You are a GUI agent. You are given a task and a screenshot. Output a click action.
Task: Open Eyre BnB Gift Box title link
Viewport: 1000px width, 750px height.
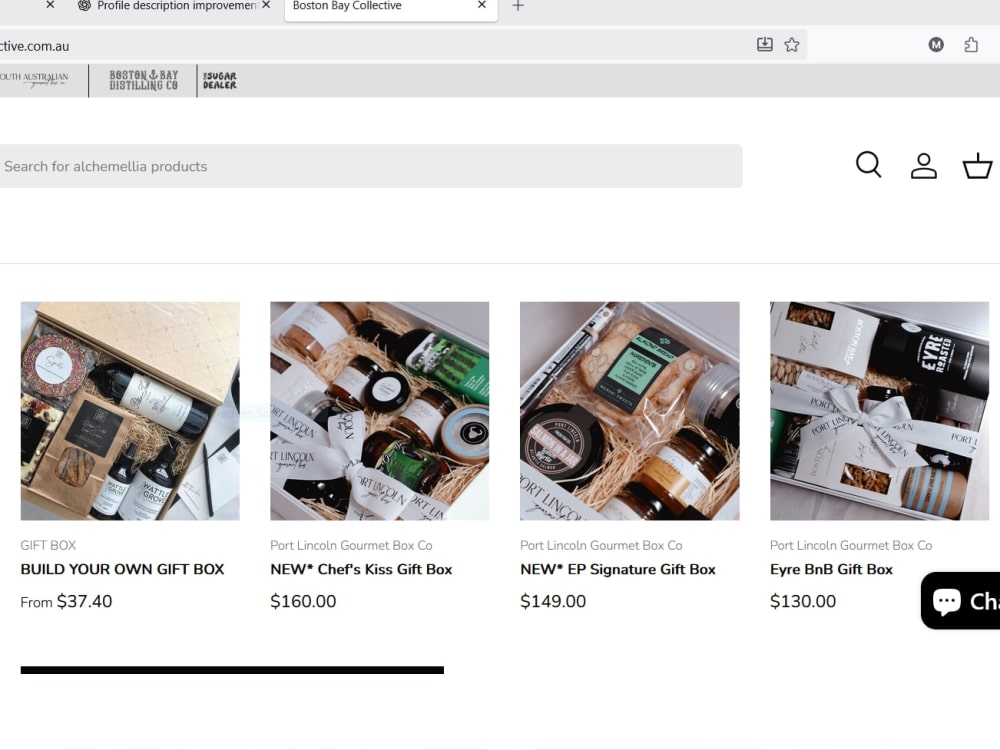831,570
